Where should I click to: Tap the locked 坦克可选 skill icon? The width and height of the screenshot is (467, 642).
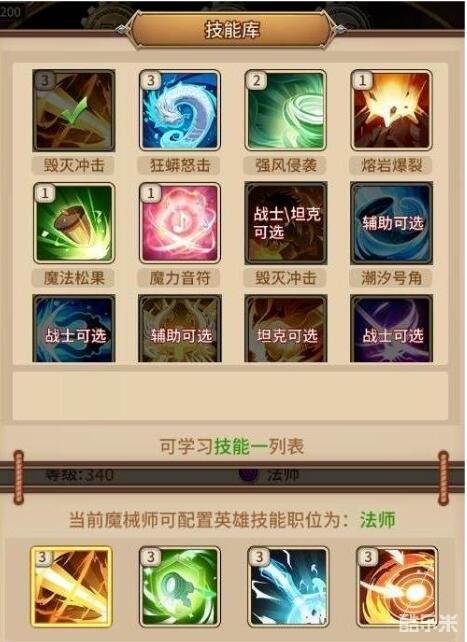[286, 328]
